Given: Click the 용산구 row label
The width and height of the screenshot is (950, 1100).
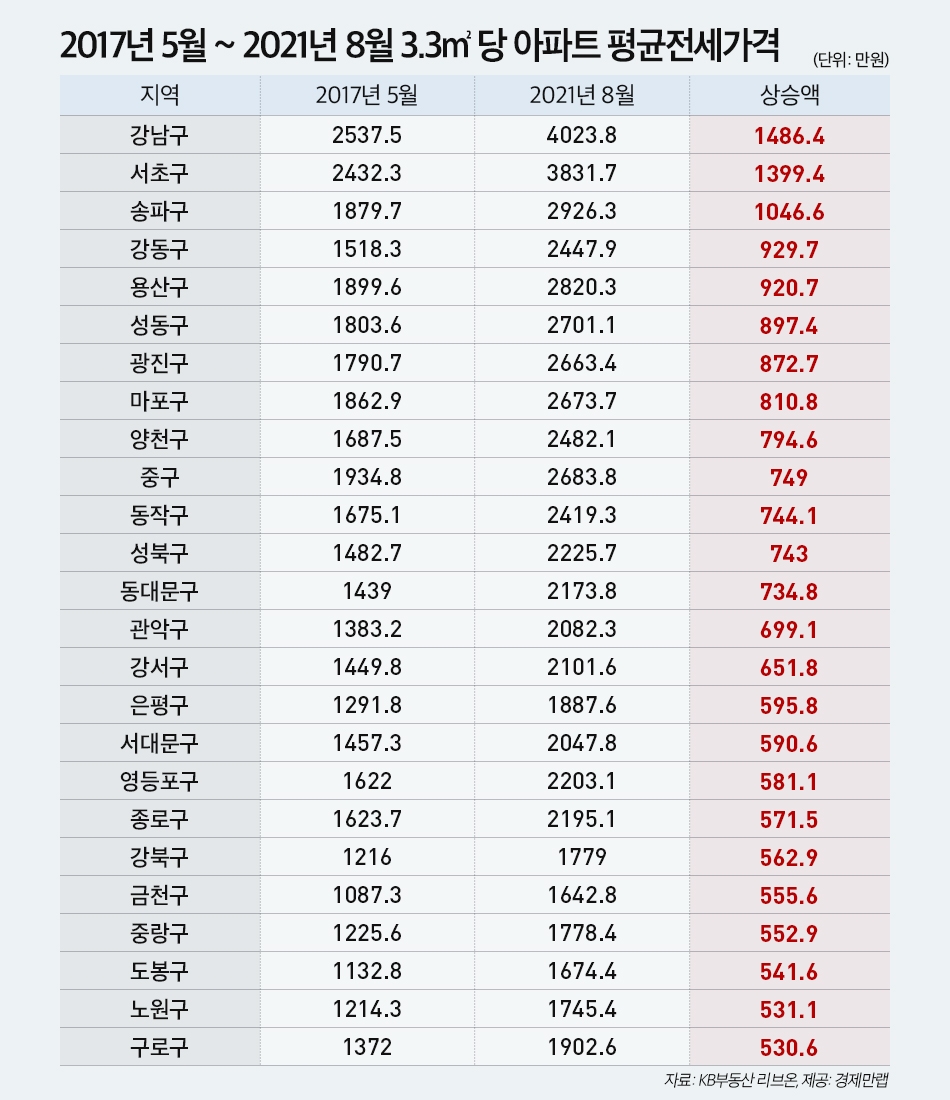Looking at the screenshot, I should [159, 287].
